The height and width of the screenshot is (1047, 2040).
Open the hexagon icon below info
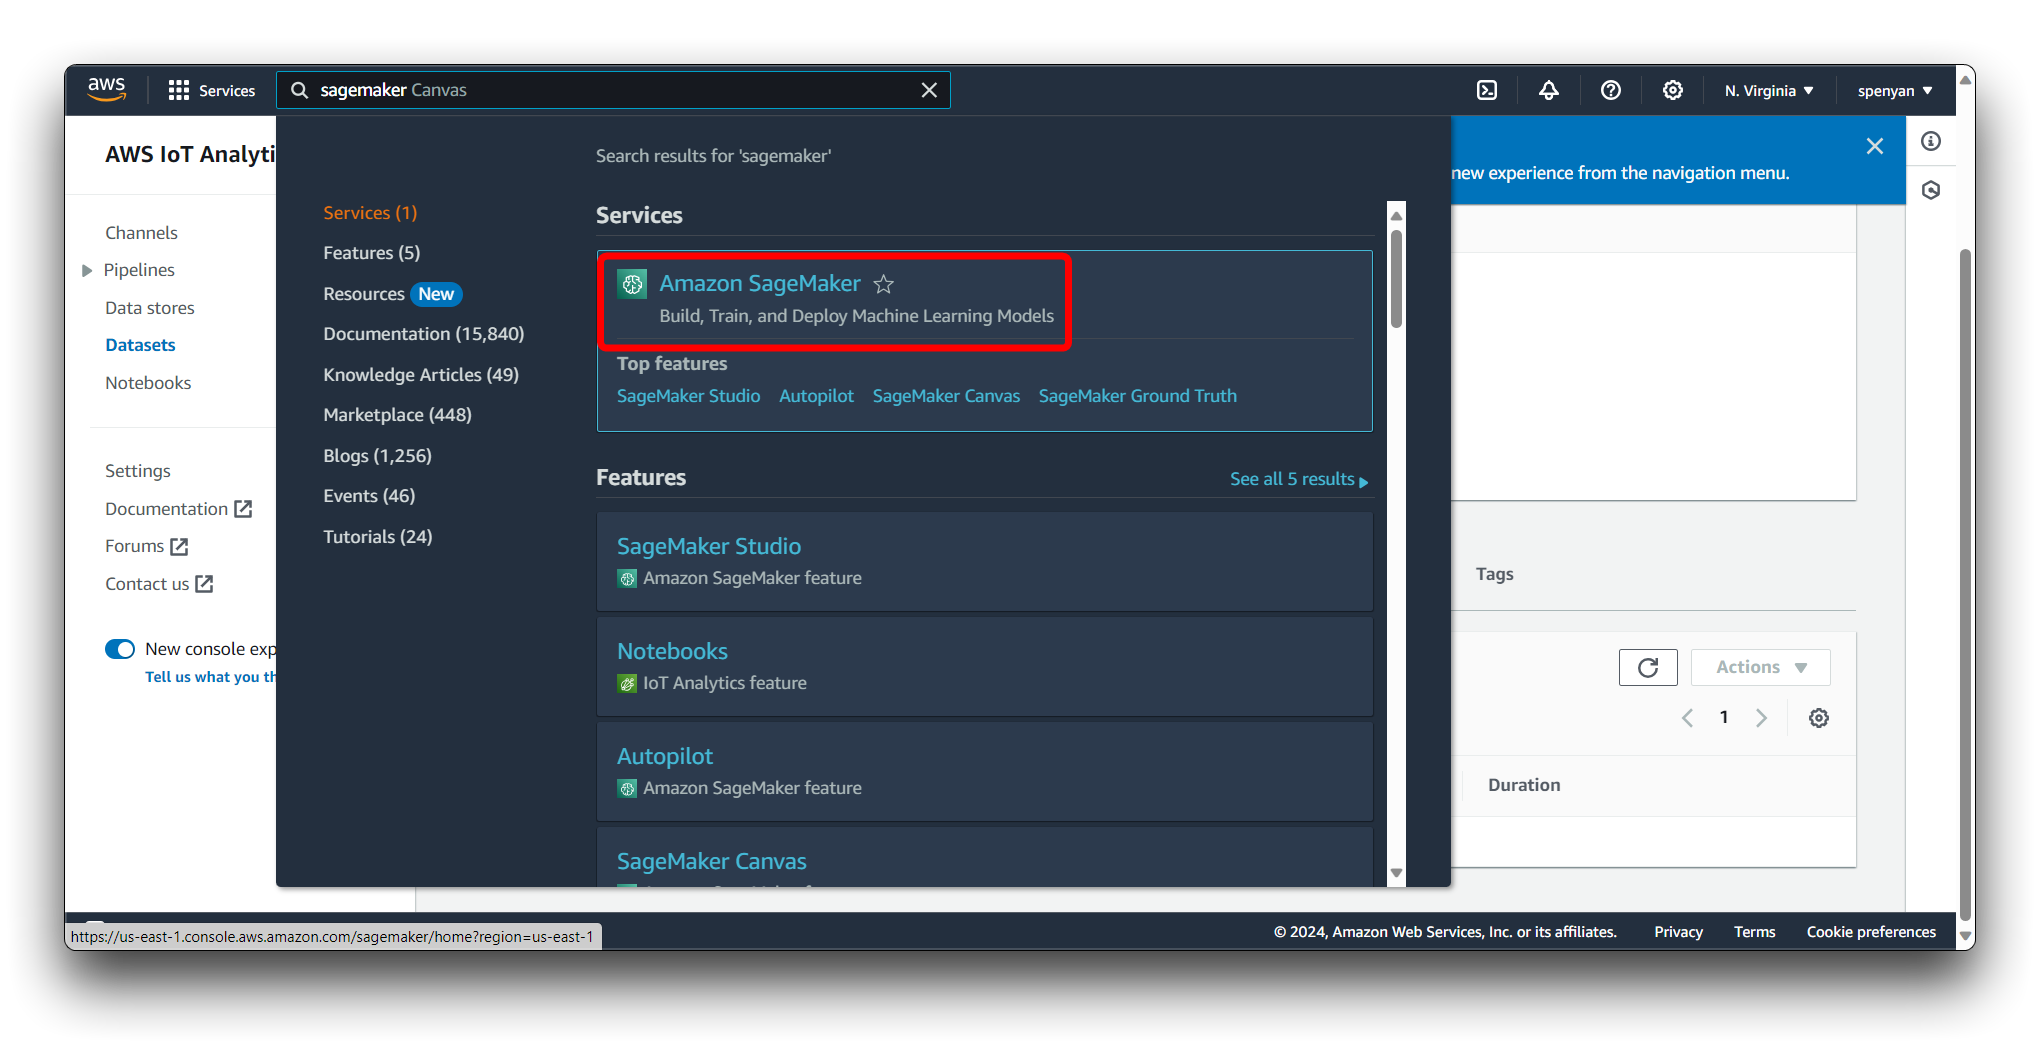(x=1931, y=190)
